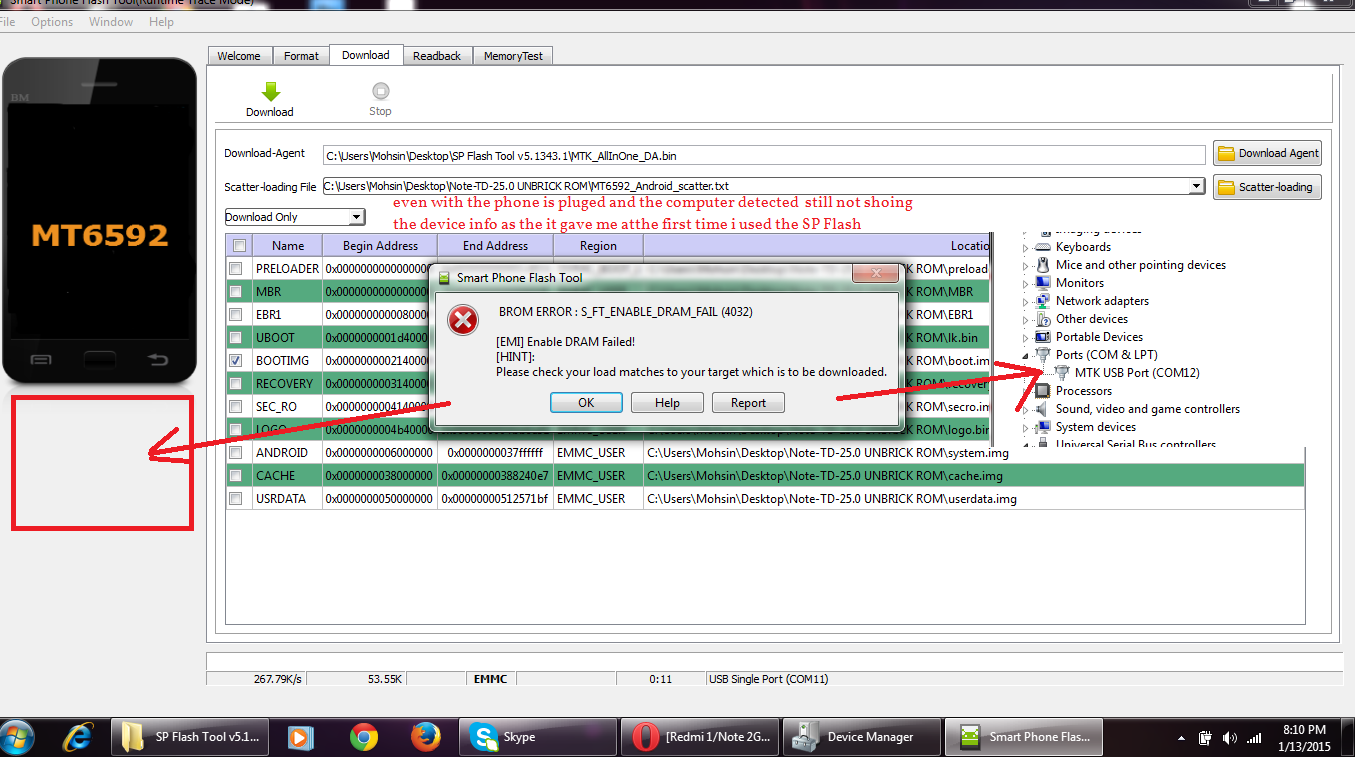Switch to the Readback tab
Image resolution: width=1366 pixels, height=768 pixels.
click(437, 56)
